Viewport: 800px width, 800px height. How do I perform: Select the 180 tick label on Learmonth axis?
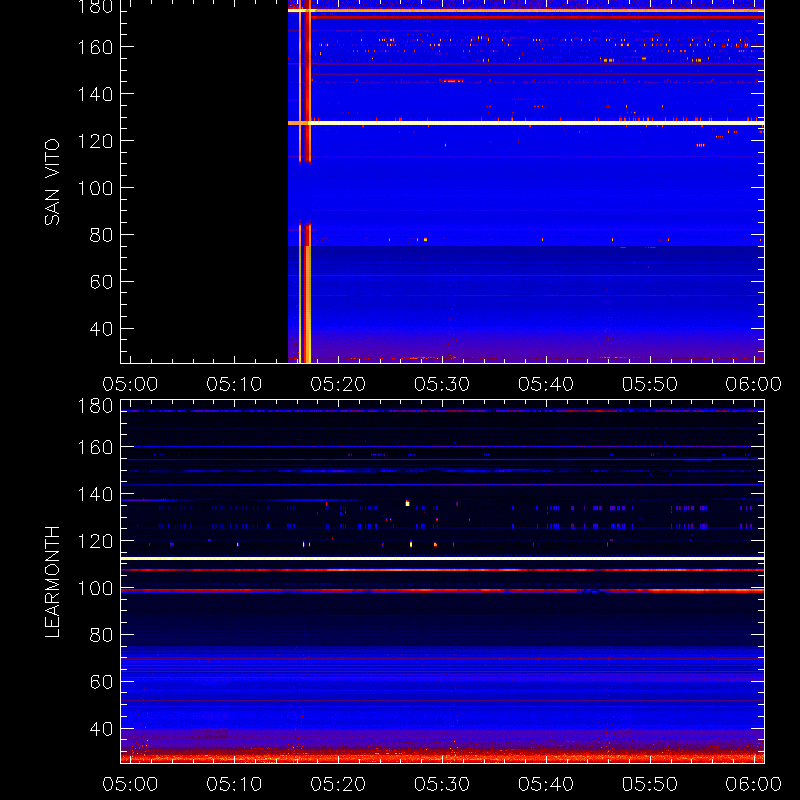[x=95, y=406]
